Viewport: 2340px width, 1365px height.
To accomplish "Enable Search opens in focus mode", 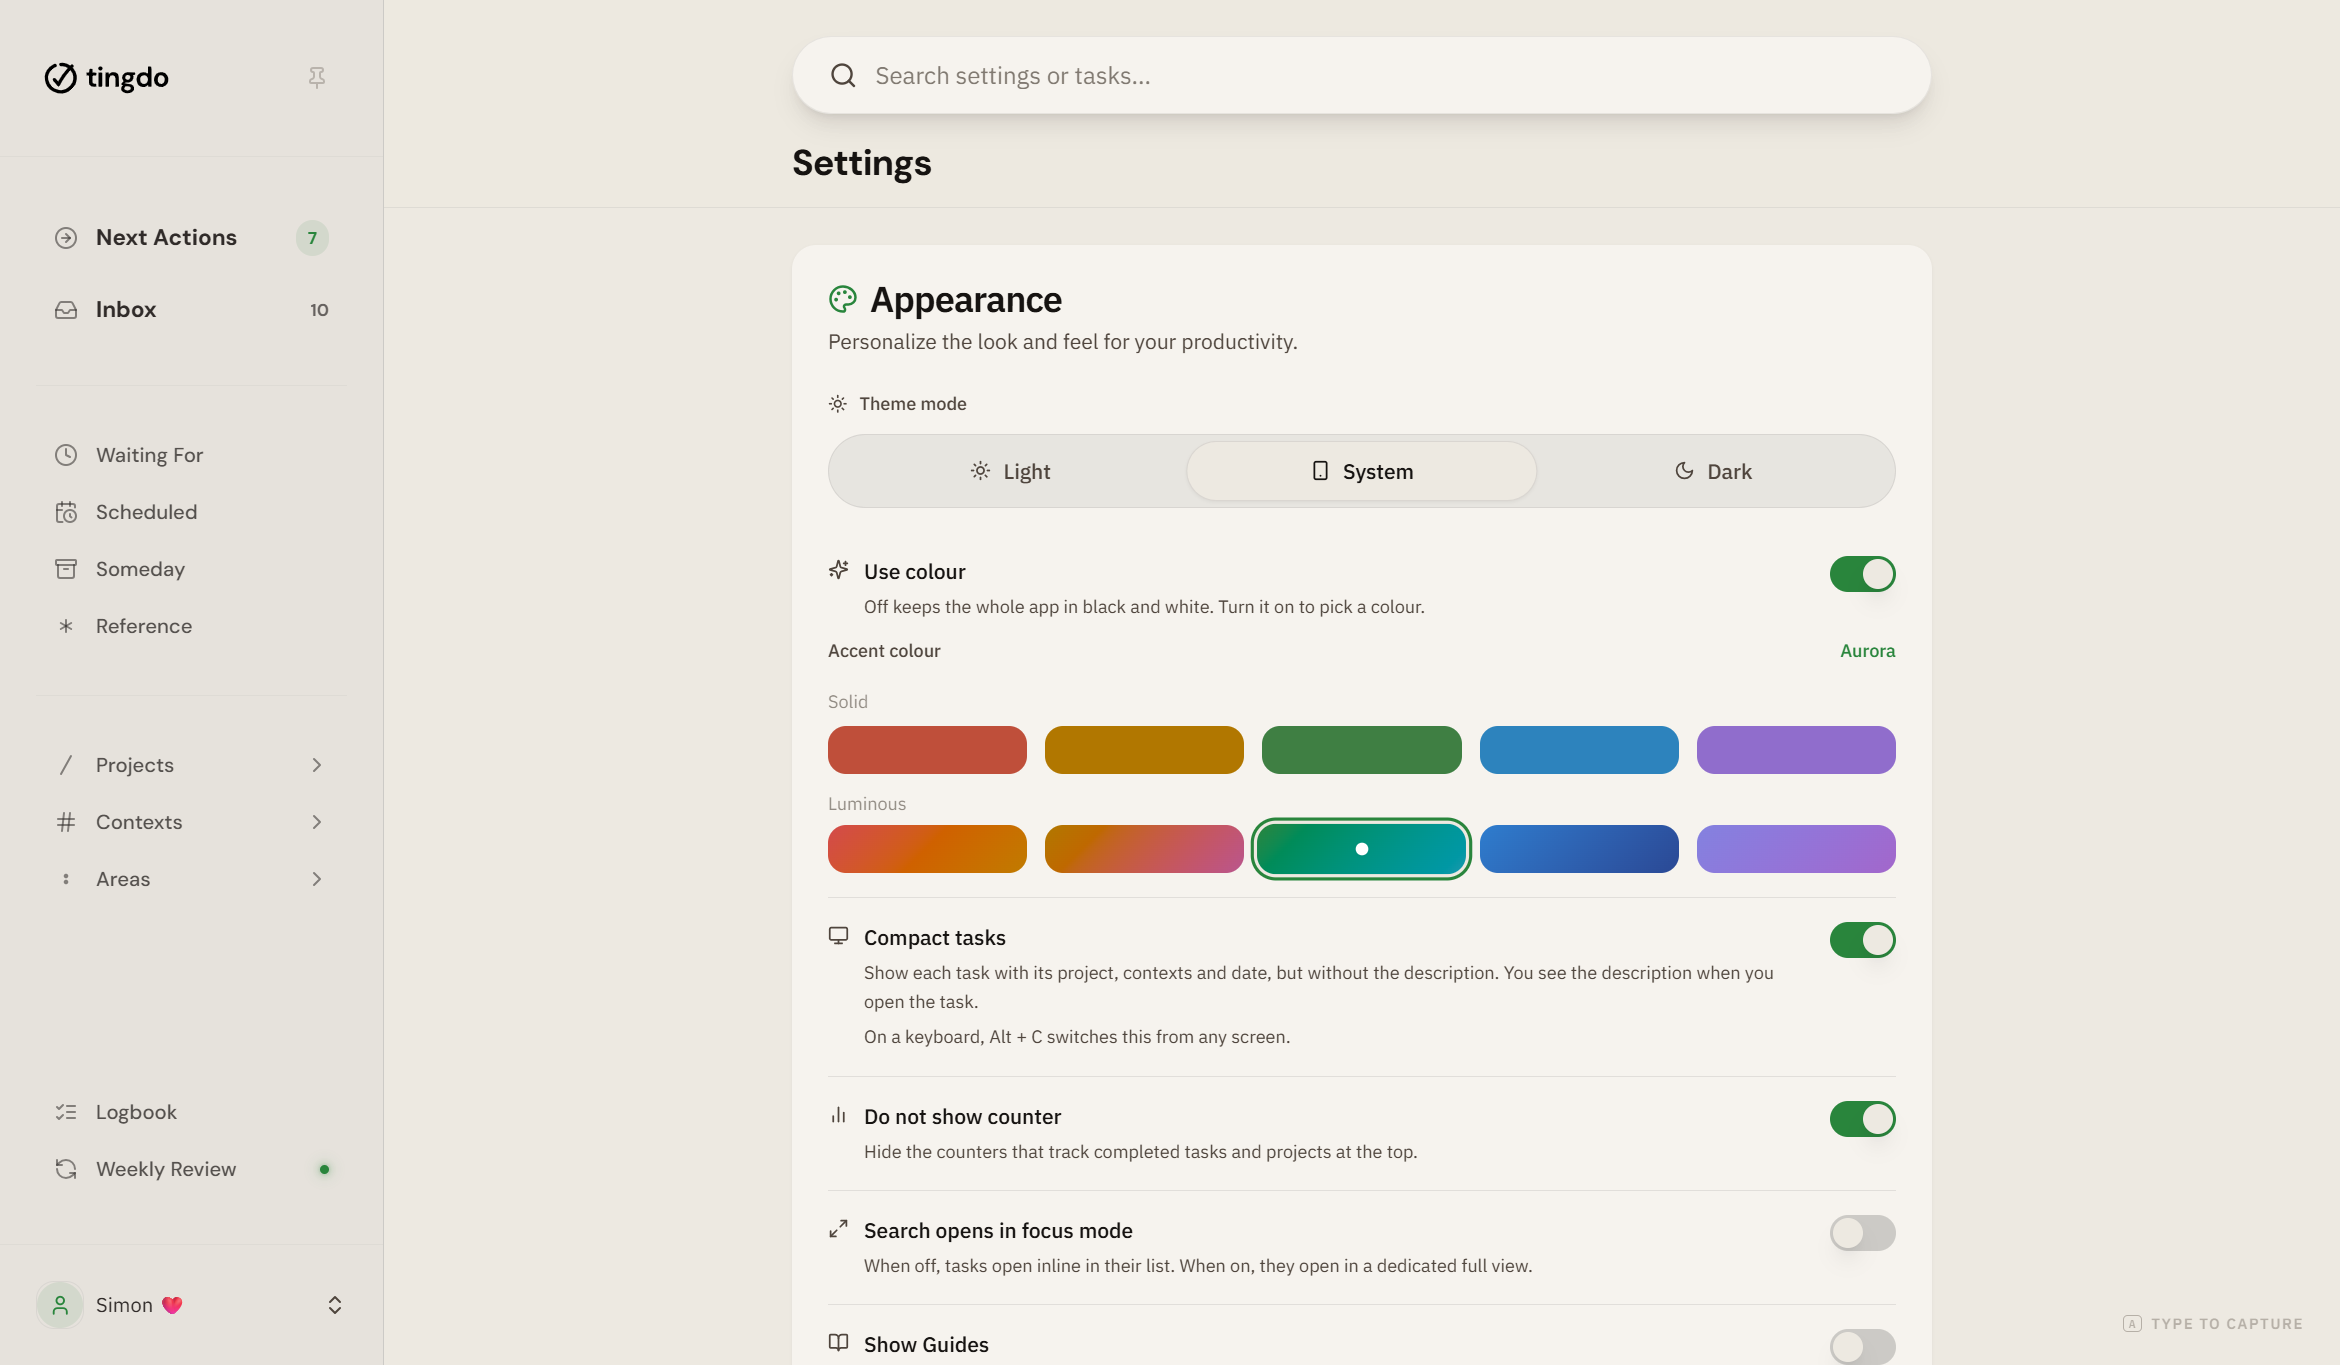I will (x=1862, y=1233).
